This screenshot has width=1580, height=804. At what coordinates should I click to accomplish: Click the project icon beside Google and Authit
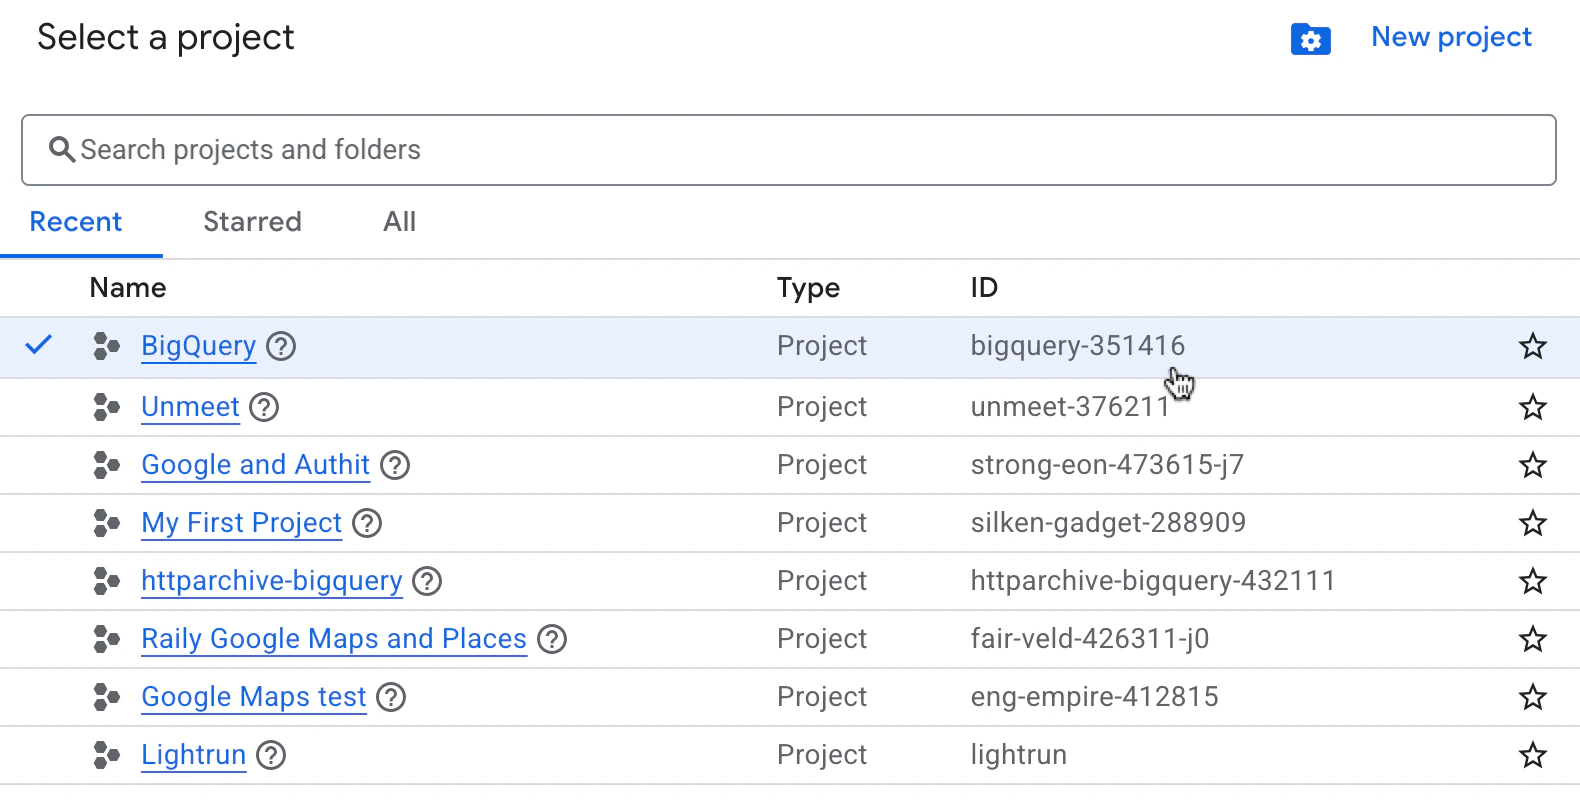106,465
